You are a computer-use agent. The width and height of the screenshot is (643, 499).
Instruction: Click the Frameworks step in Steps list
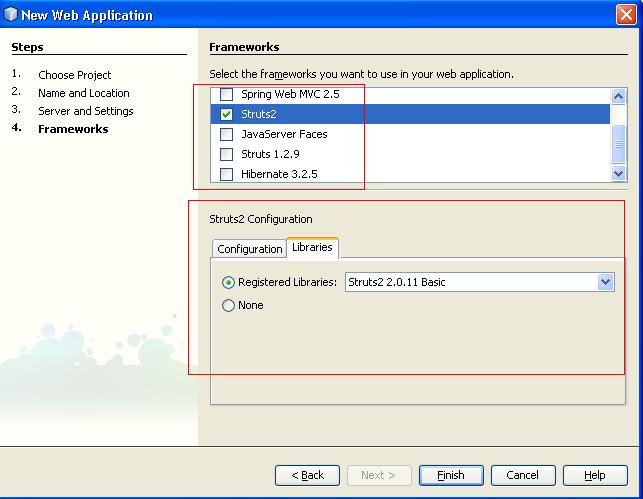point(73,129)
